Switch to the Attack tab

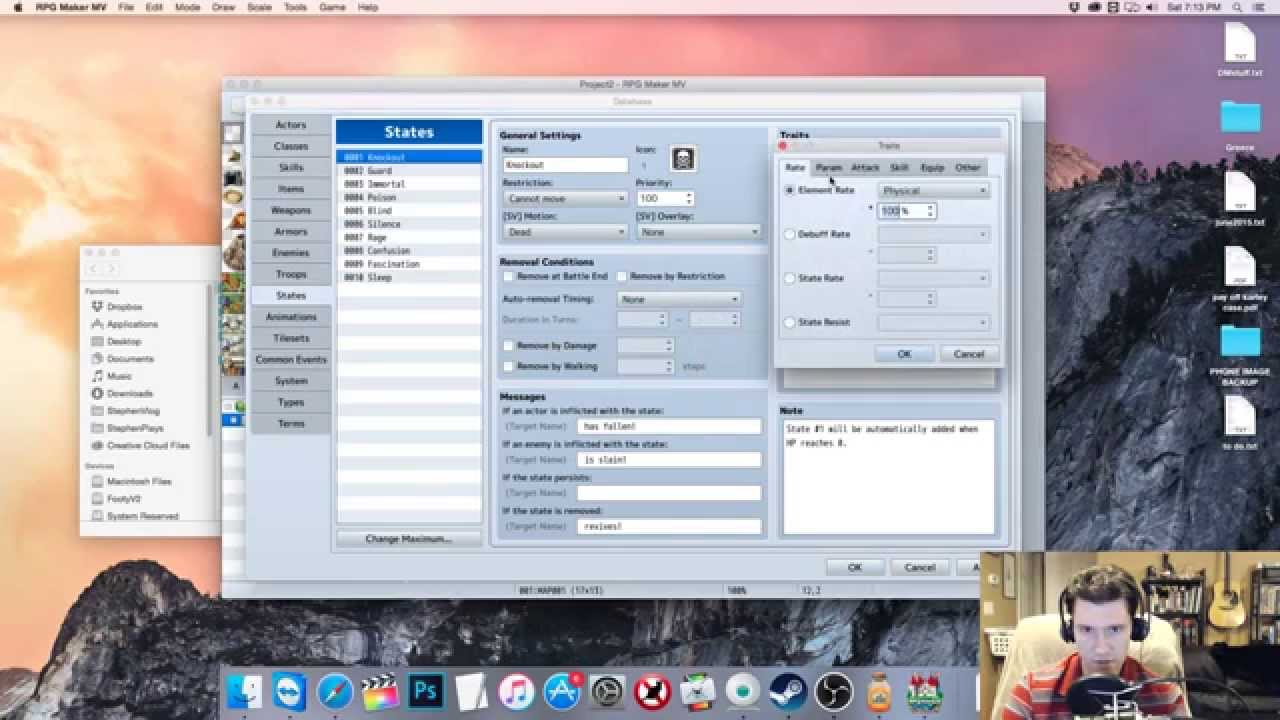click(x=865, y=167)
